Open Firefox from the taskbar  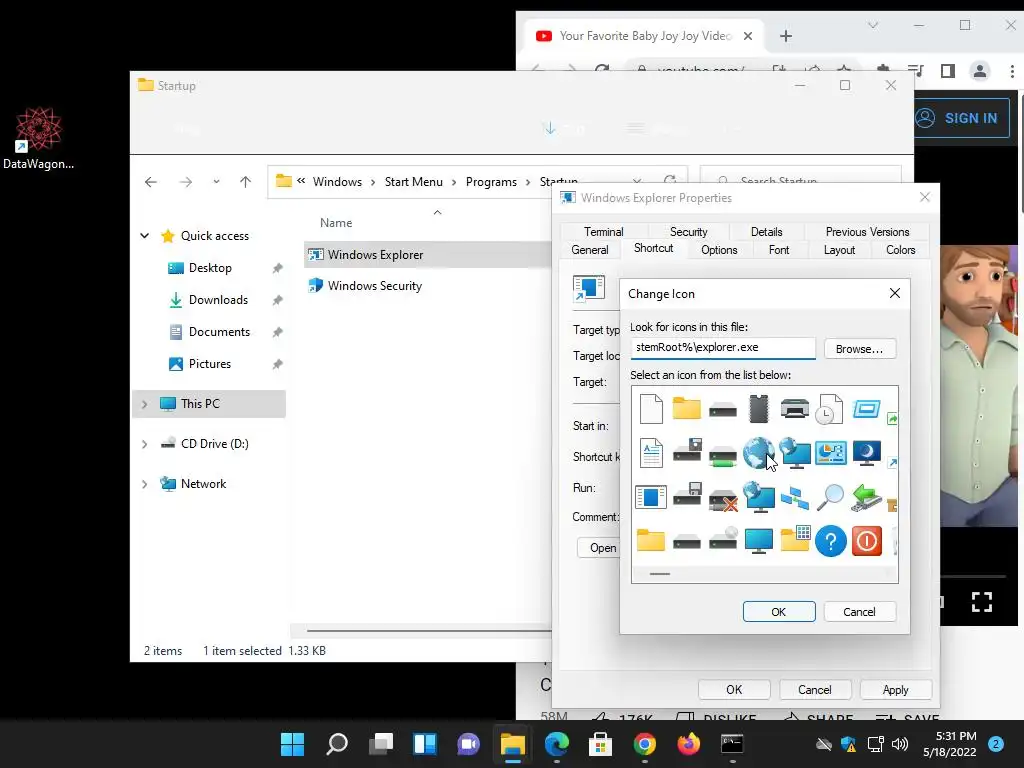pos(688,744)
